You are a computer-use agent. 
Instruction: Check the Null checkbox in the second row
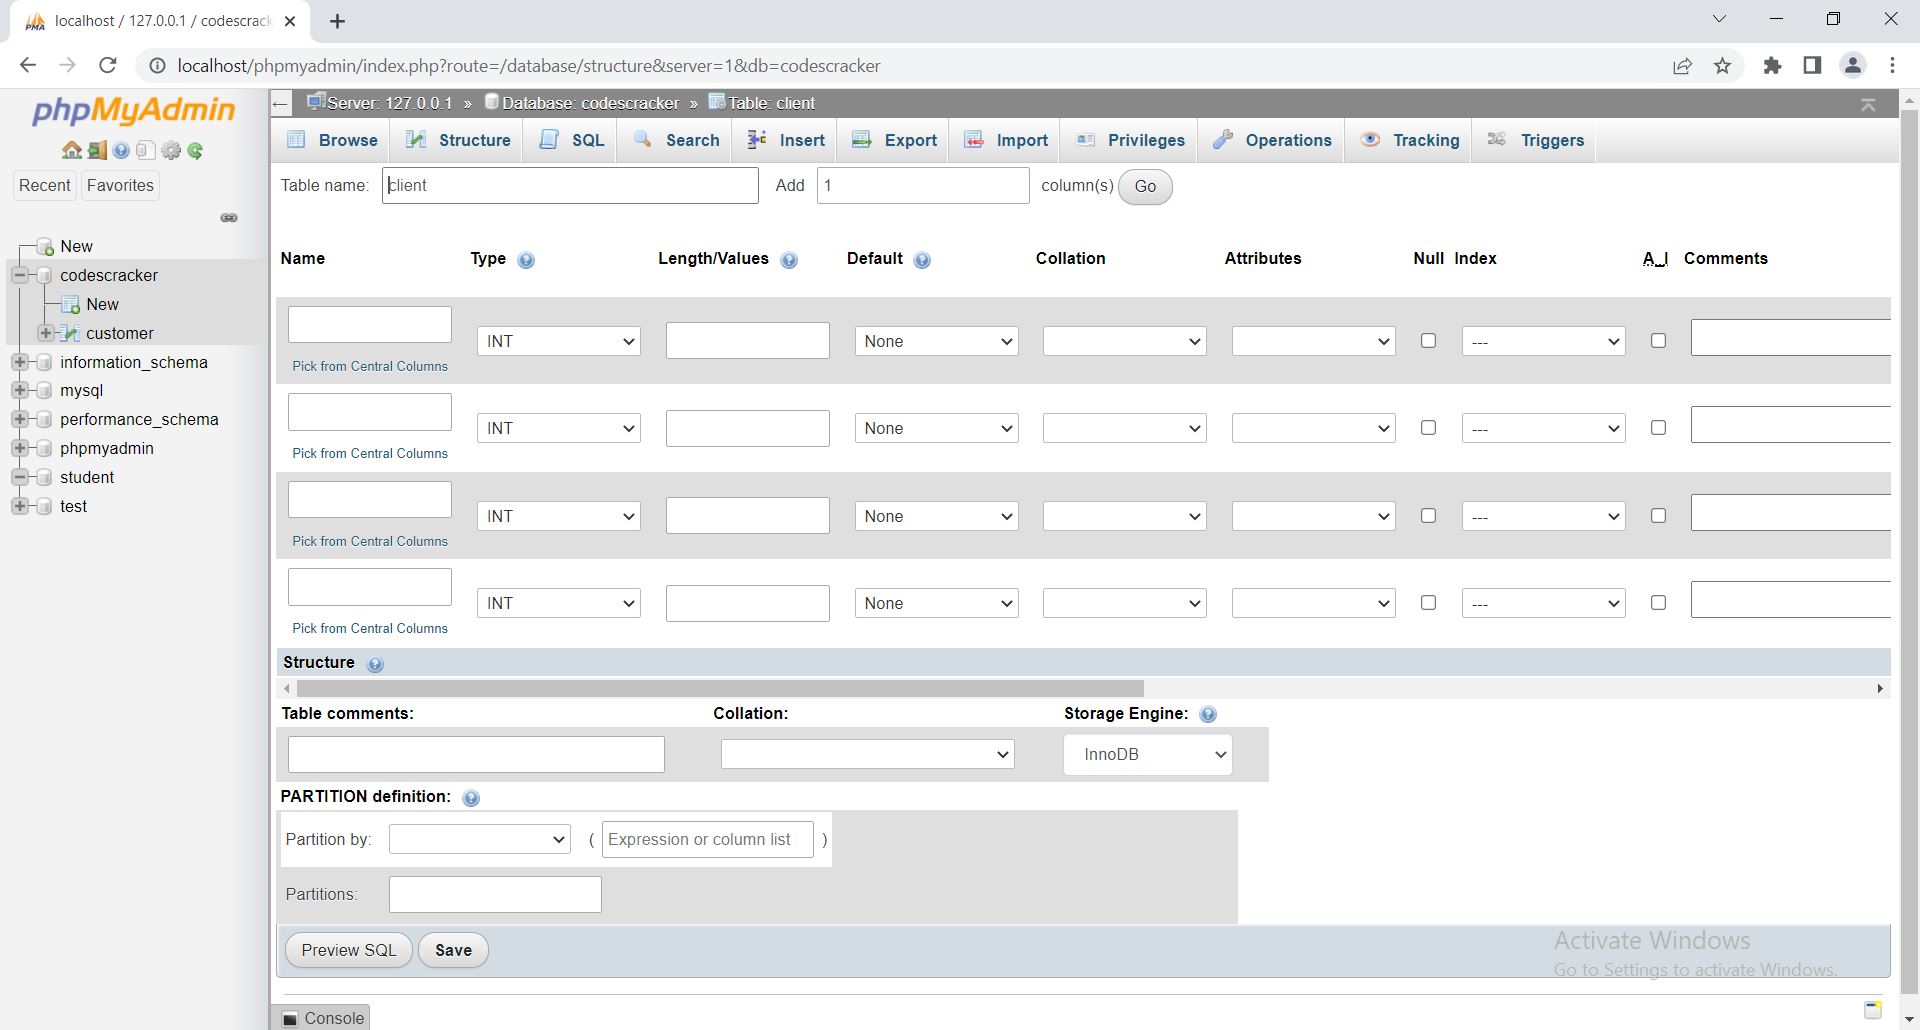tap(1427, 427)
